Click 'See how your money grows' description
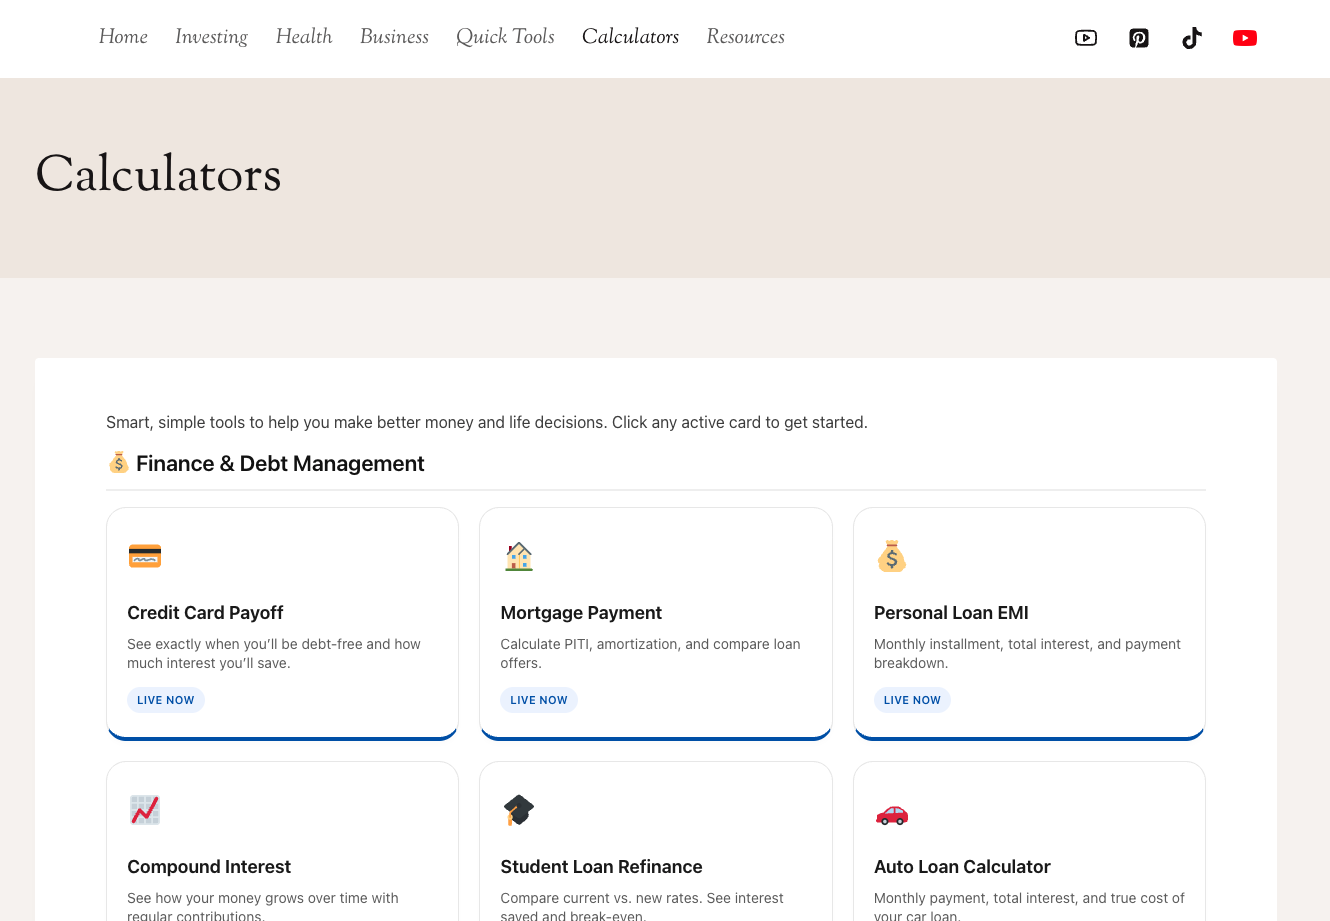The image size is (1330, 921). click(263, 906)
